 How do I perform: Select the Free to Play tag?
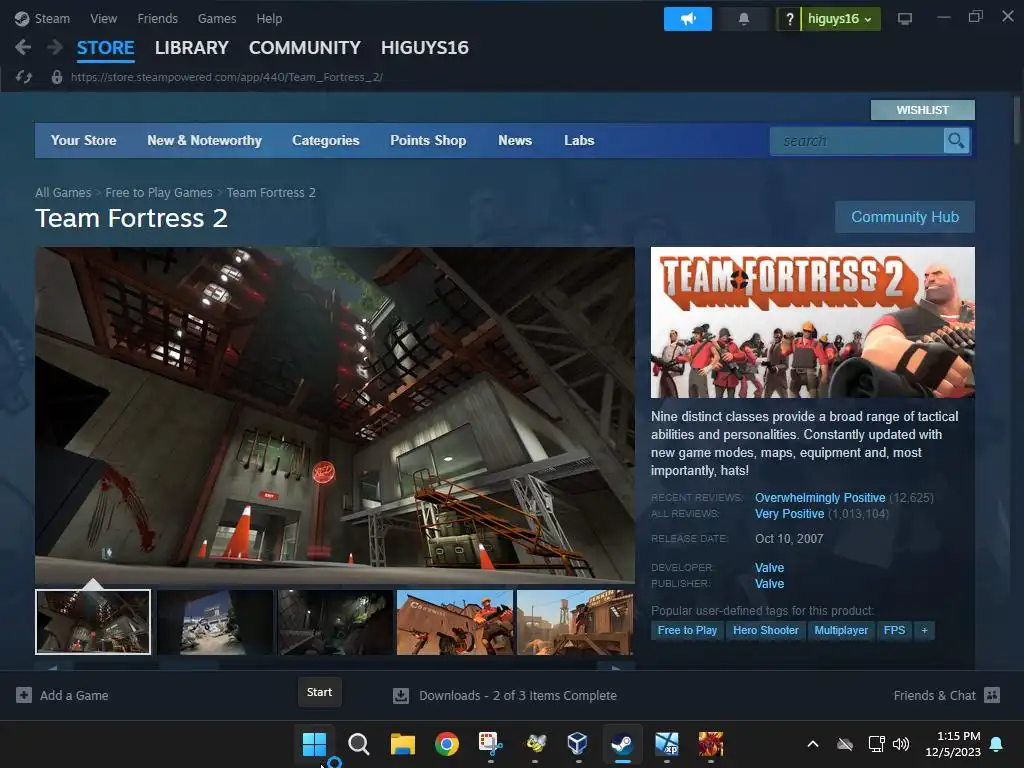click(x=687, y=630)
